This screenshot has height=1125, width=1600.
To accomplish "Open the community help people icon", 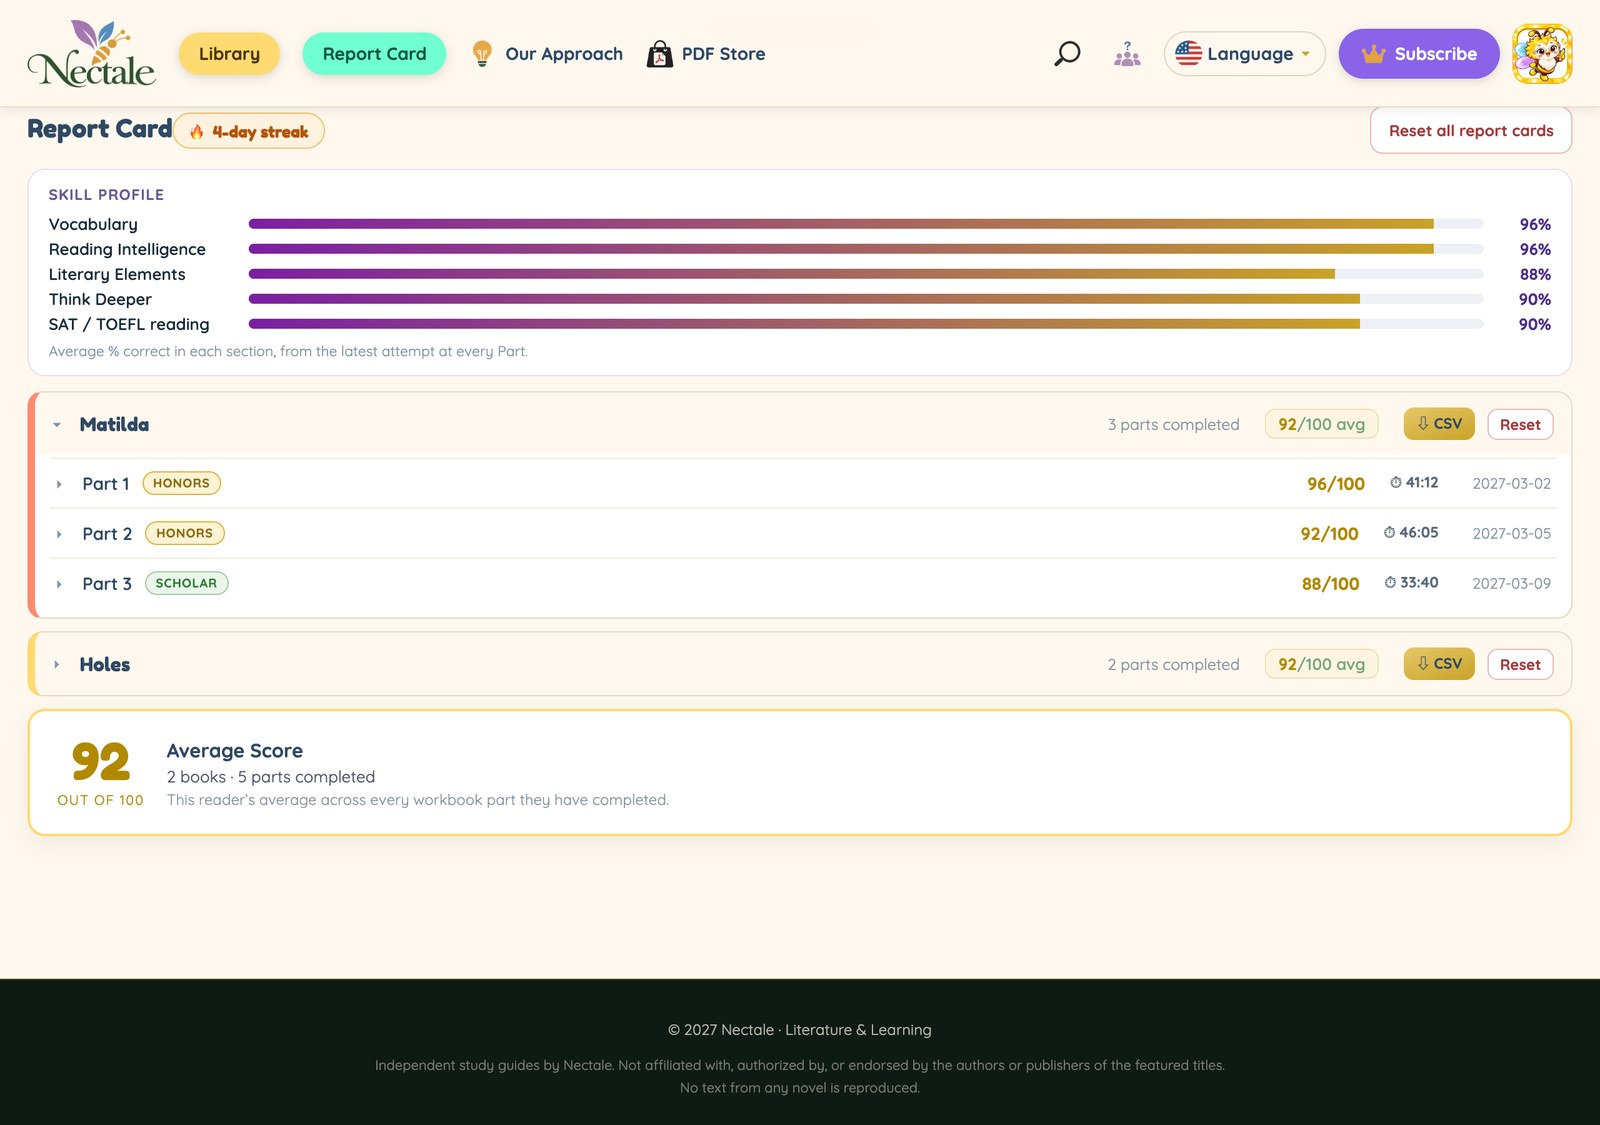I will pyautogui.click(x=1127, y=54).
